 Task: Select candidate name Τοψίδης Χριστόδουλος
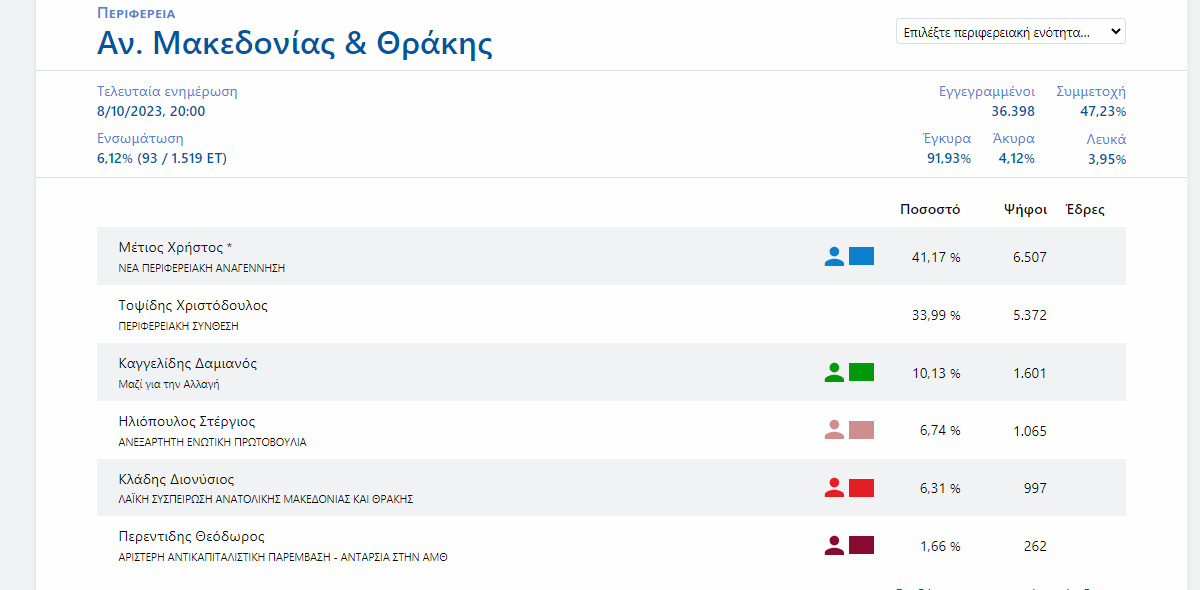point(193,305)
